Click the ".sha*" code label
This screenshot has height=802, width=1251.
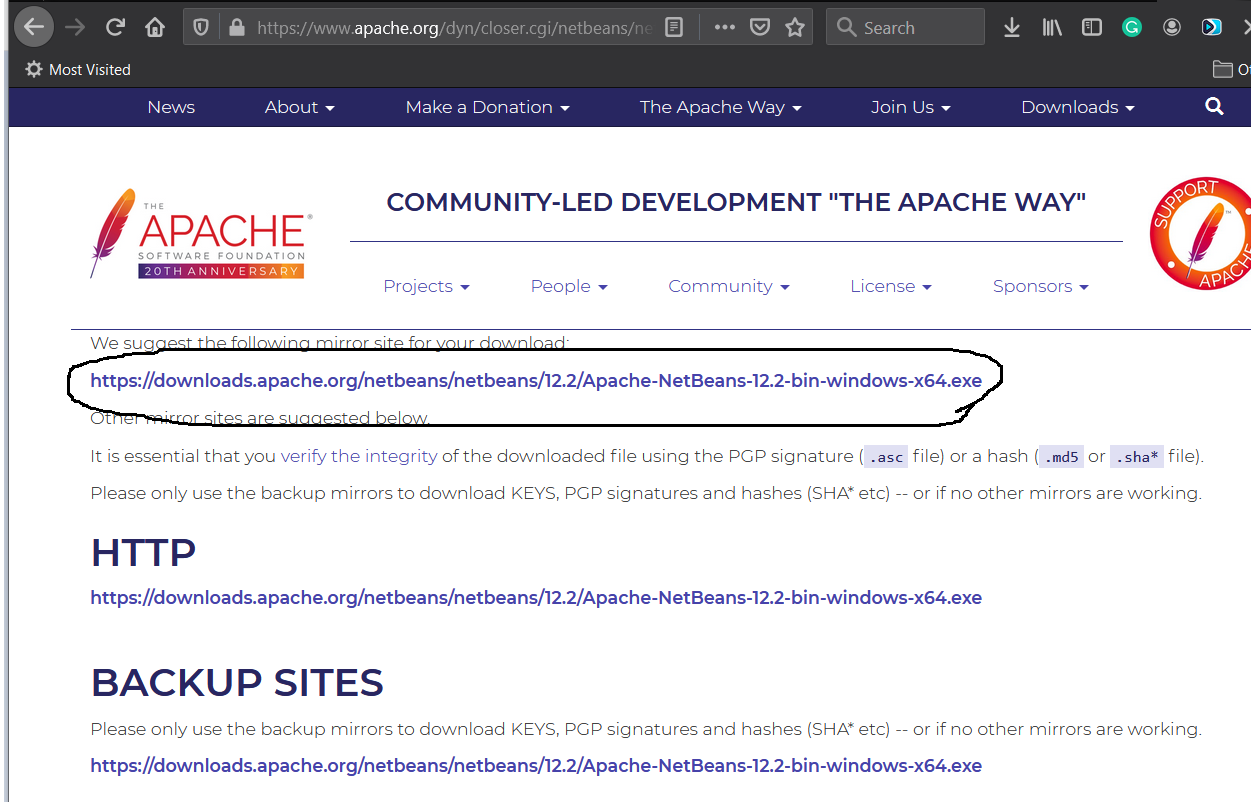click(1137, 457)
